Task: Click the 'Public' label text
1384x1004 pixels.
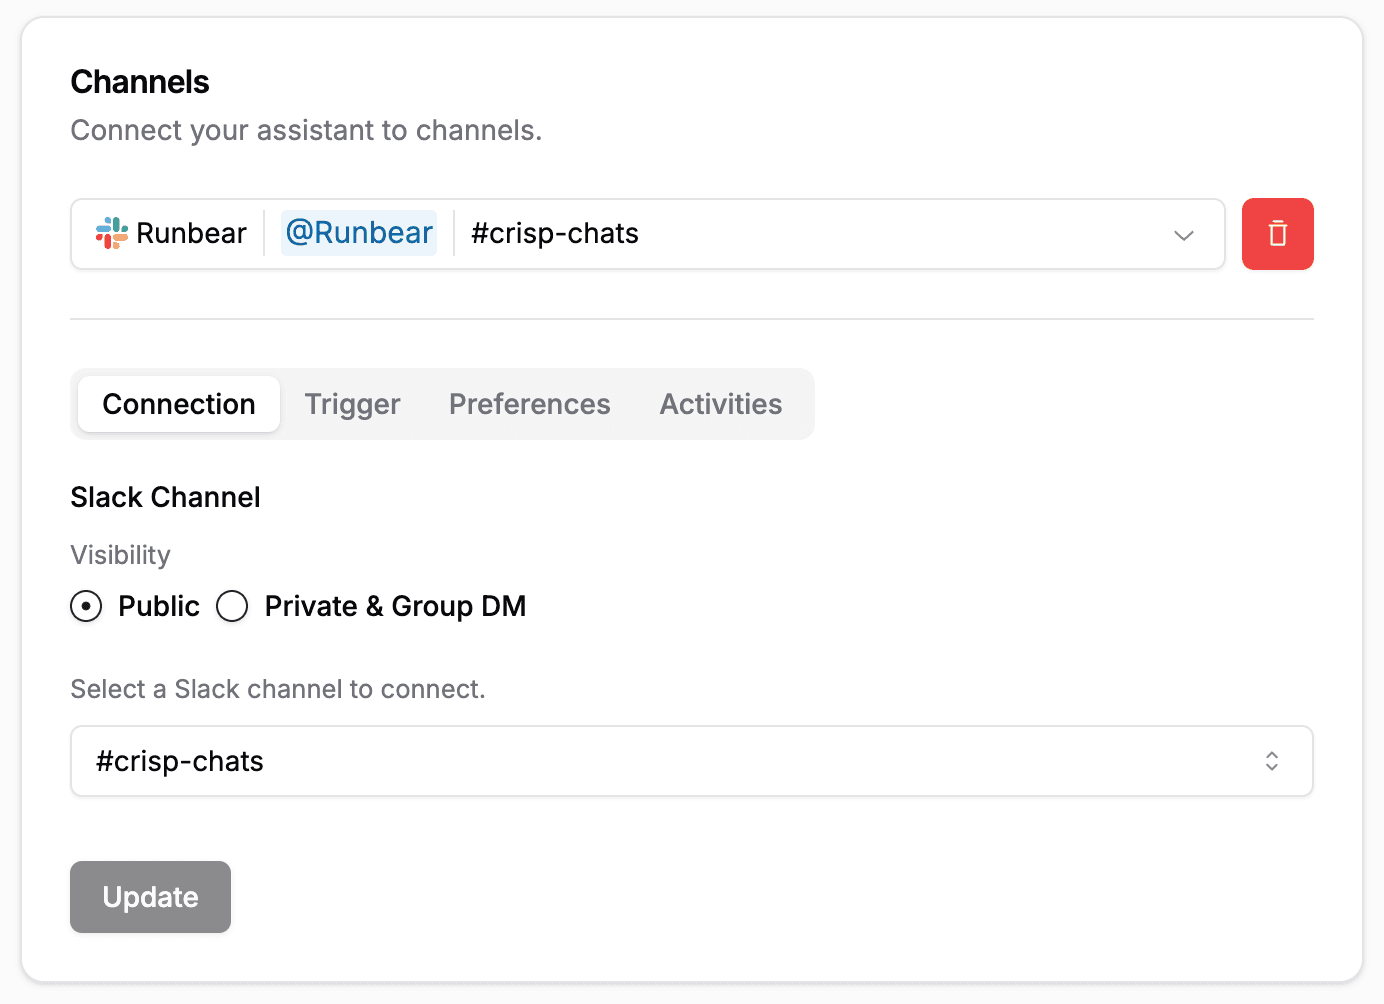Action: coord(159,606)
